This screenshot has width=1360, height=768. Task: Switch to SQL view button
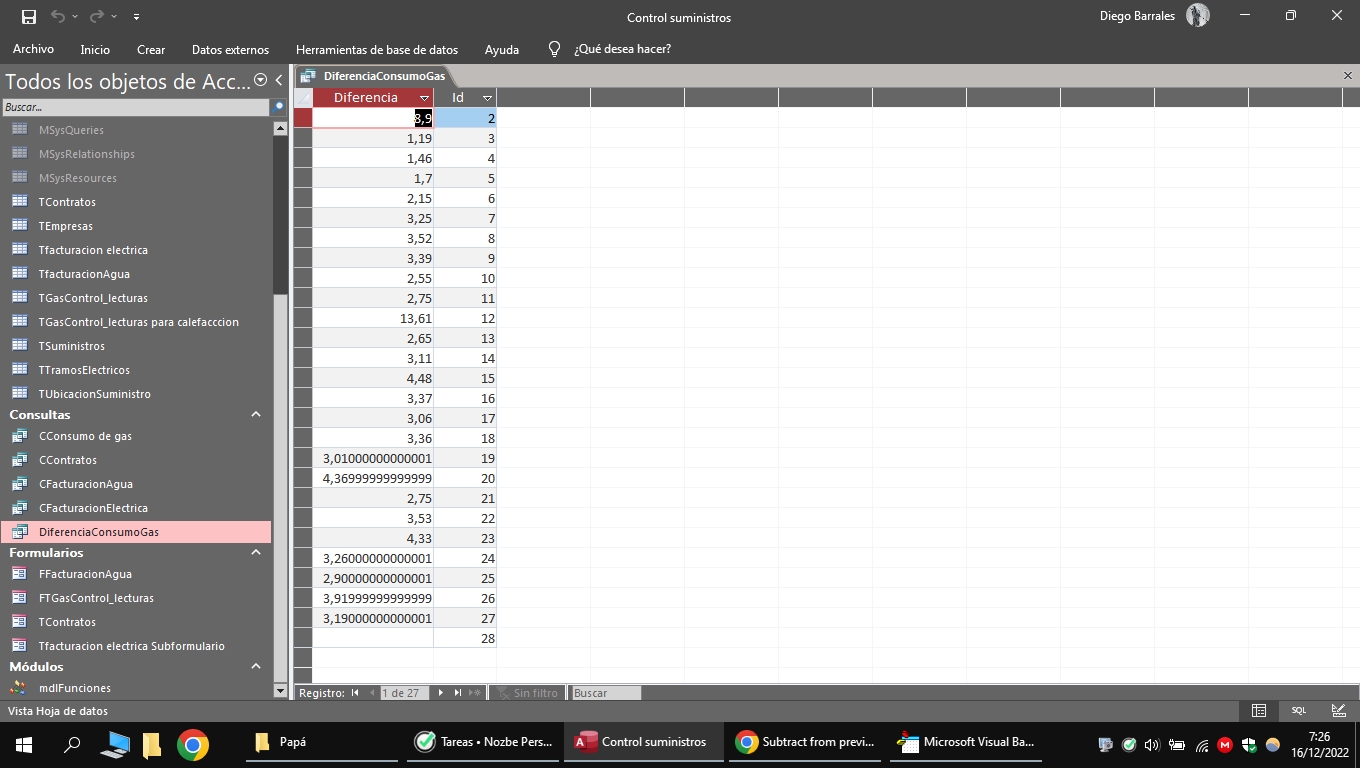(1298, 710)
